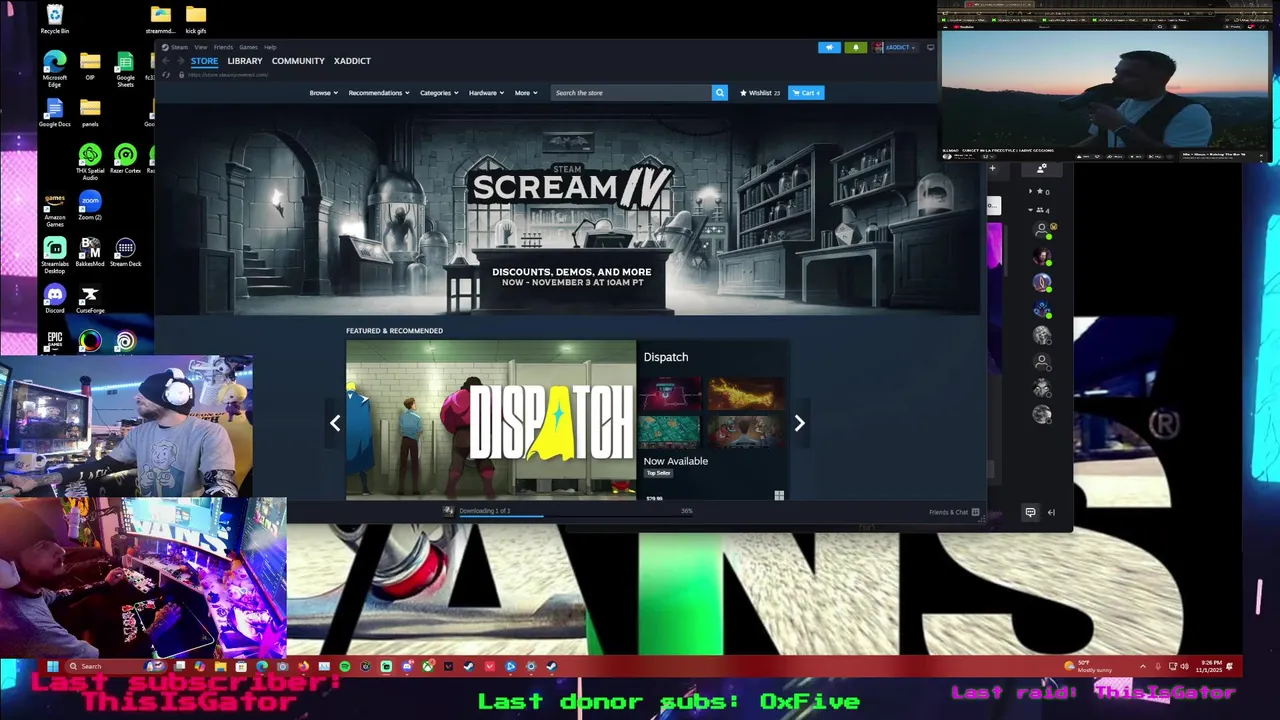Open the Dispatch featured game image
1280x720 pixels.
point(490,419)
